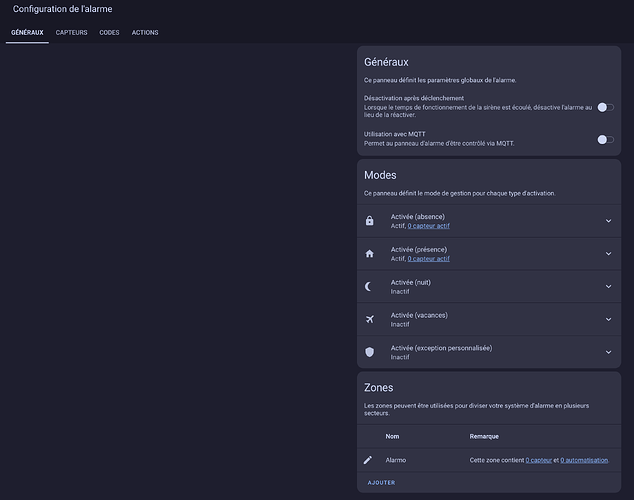Image resolution: width=634 pixels, height=500 pixels.
Task: Click the 'Utilisation avec MQTT' setting label
Action: [395, 134]
